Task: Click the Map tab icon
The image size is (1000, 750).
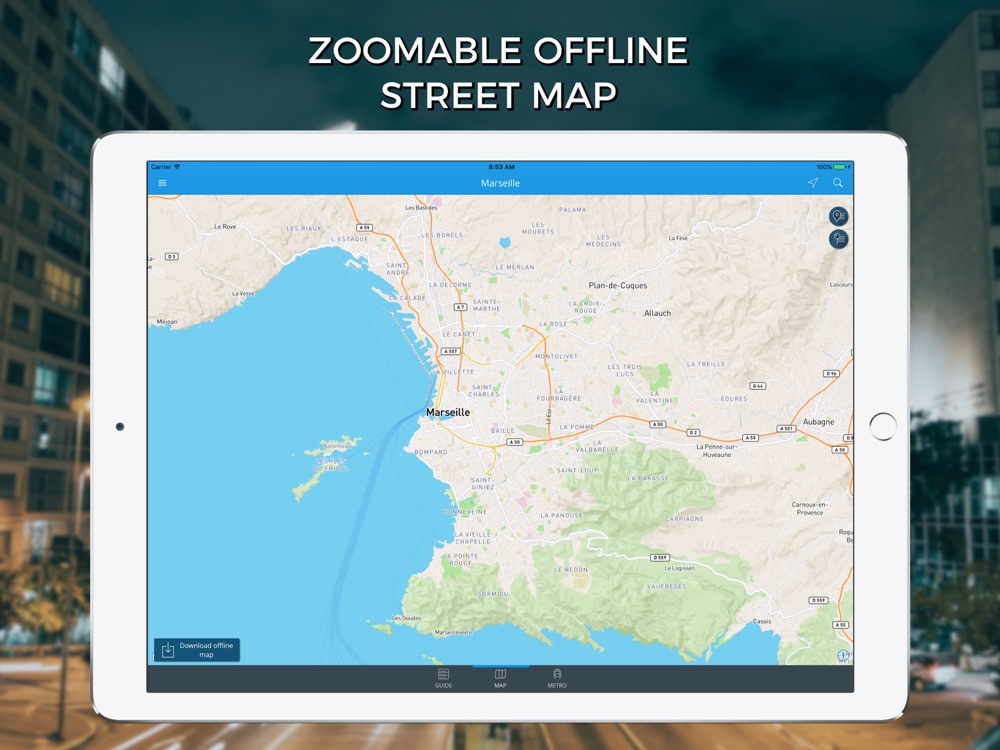Action: click(x=501, y=674)
